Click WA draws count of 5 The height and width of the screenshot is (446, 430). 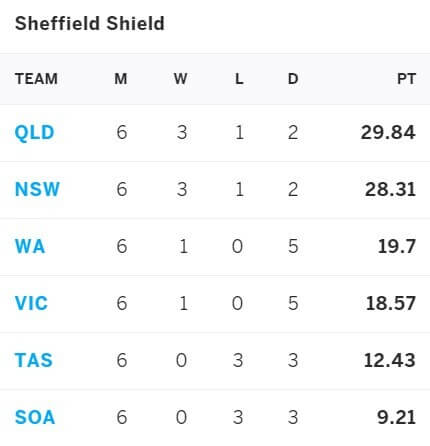293,246
